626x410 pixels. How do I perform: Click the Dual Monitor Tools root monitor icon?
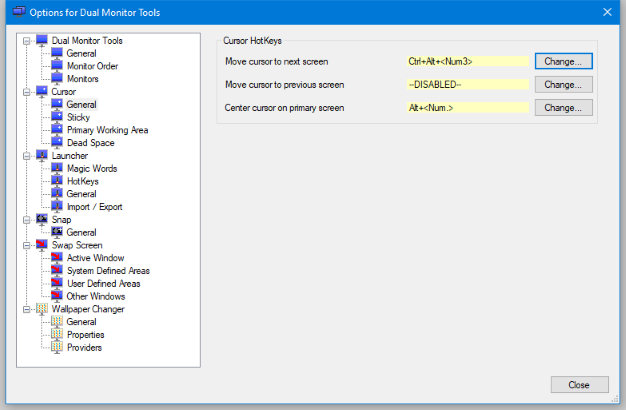click(42, 40)
